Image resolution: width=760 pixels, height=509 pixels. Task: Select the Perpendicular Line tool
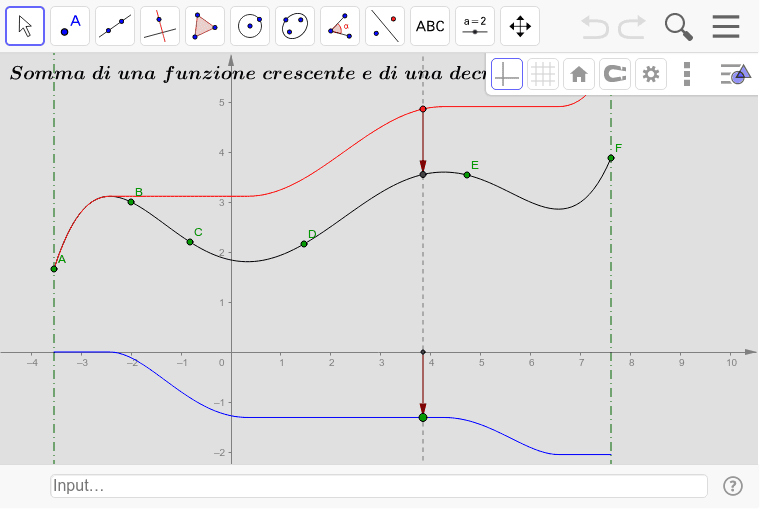pyautogui.click(x=160, y=26)
